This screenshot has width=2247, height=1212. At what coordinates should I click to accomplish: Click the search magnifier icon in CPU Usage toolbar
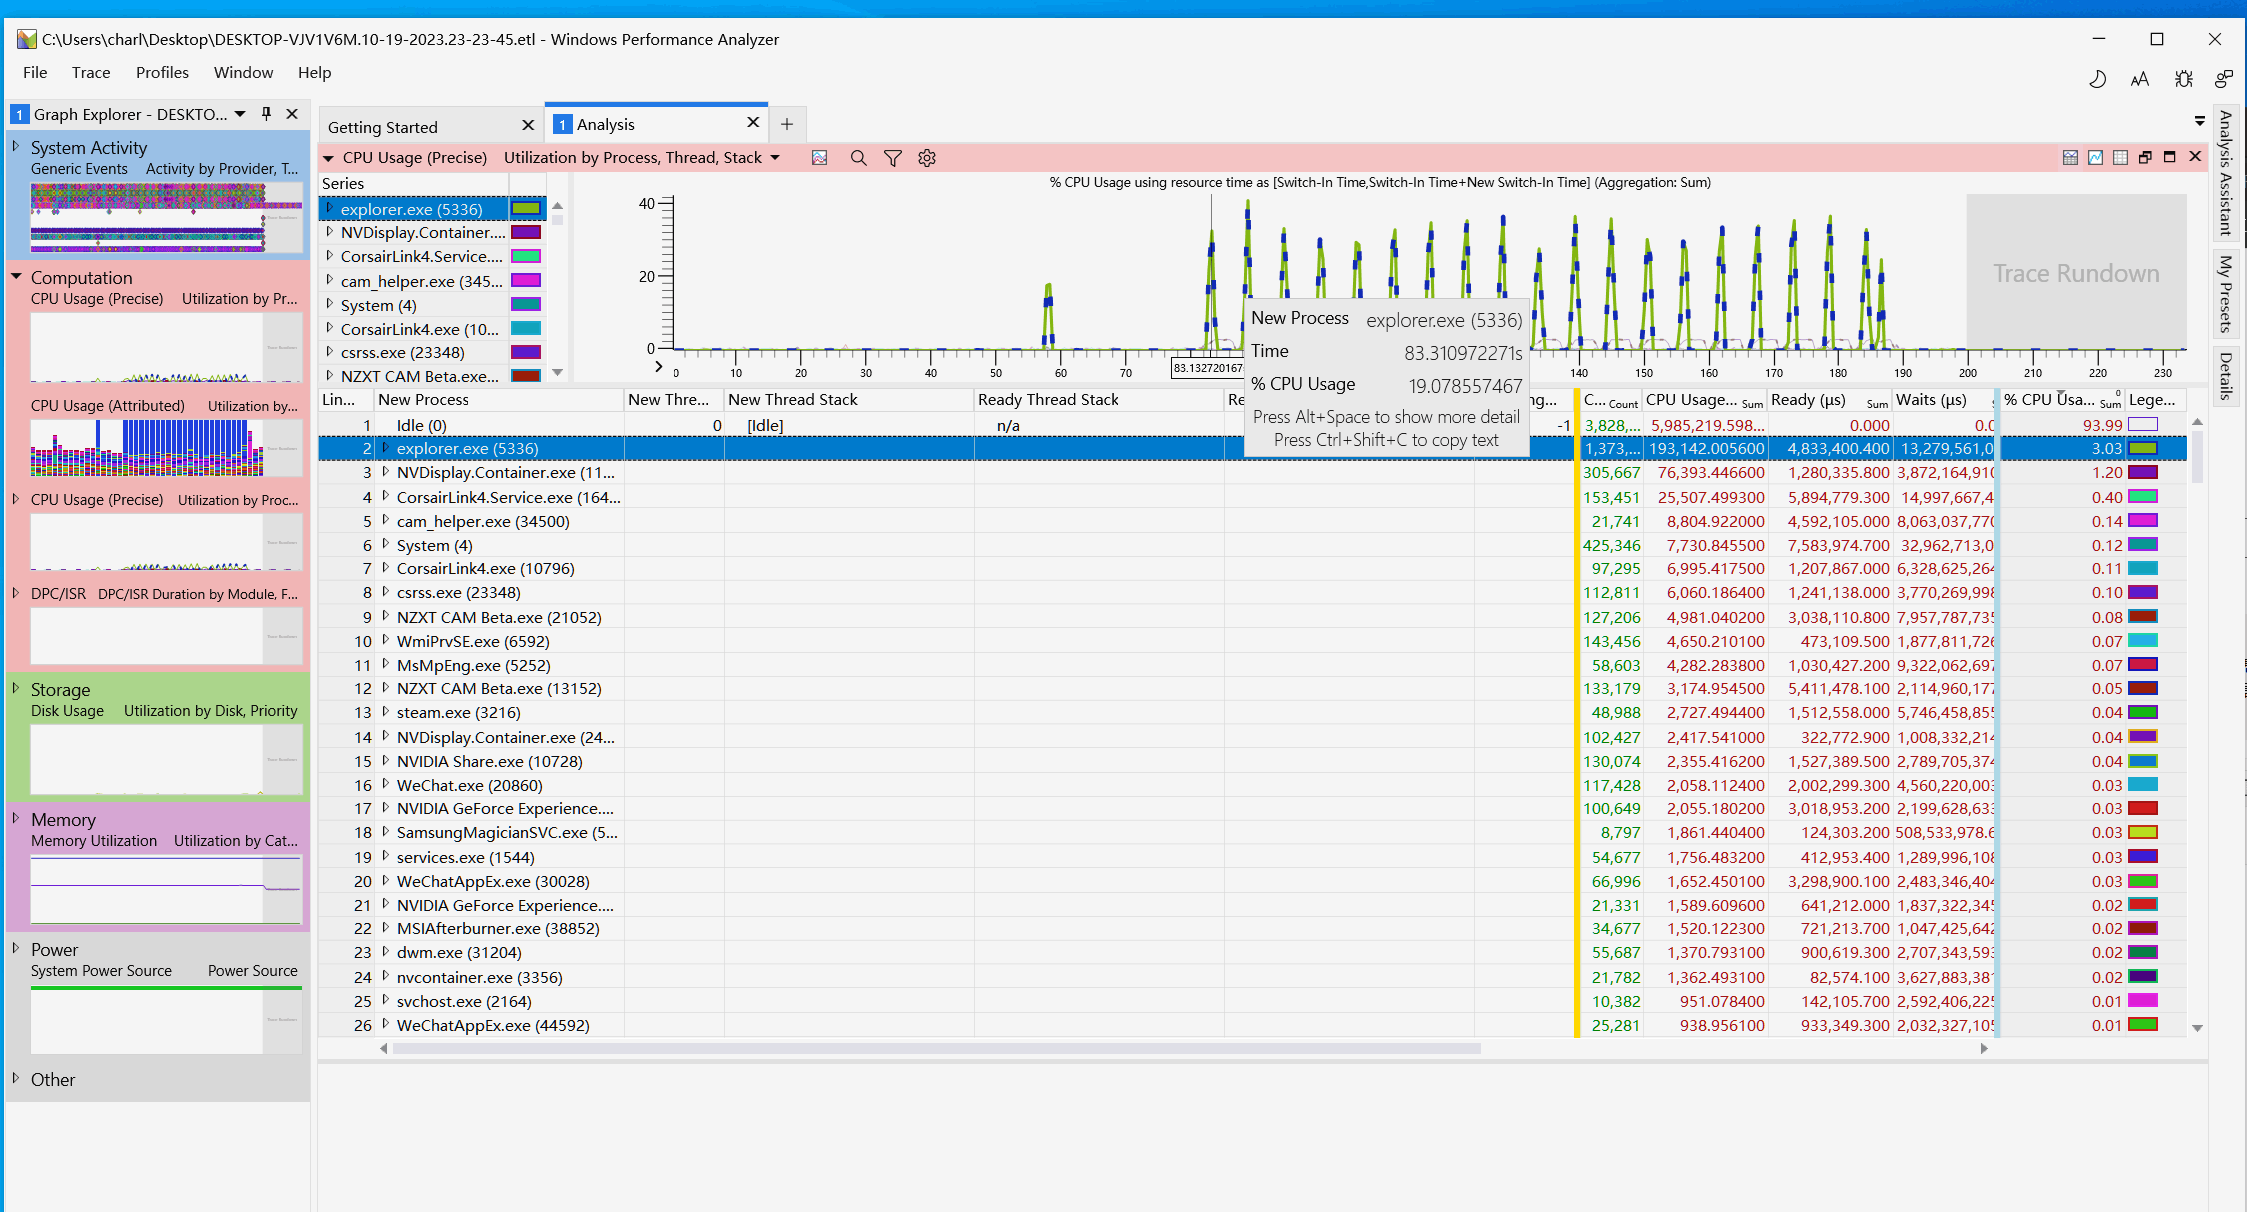(x=858, y=158)
